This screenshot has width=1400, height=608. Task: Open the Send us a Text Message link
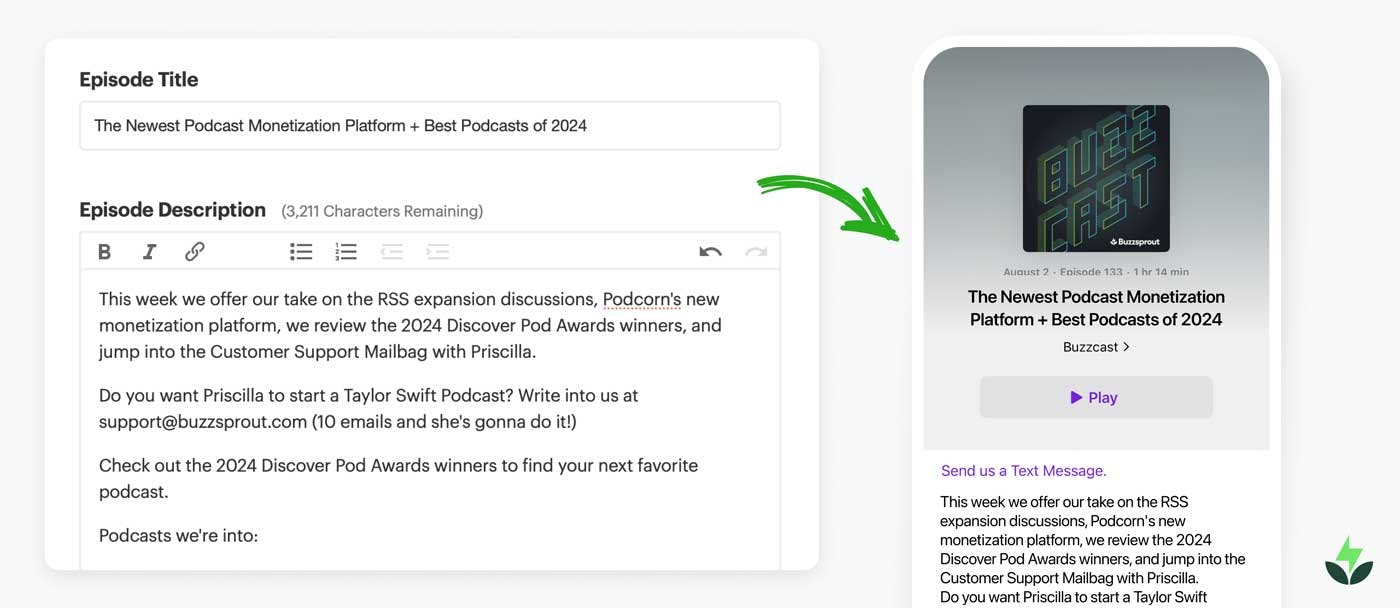1023,470
